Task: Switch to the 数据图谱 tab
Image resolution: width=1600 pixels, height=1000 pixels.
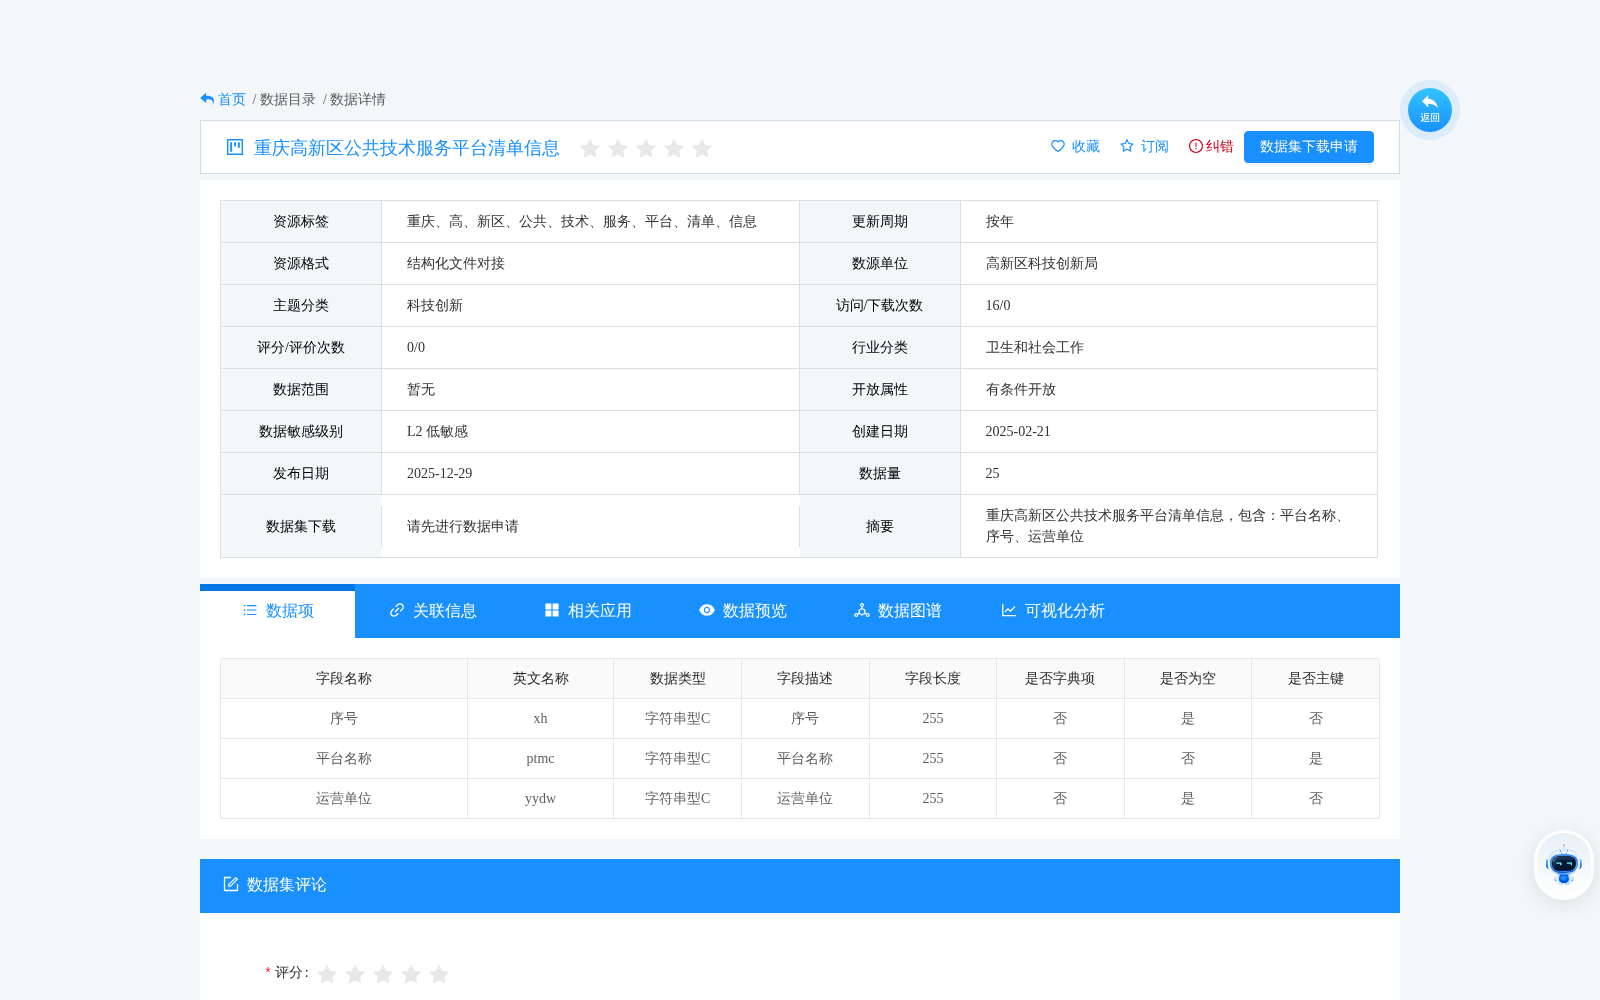Action: [x=898, y=611]
